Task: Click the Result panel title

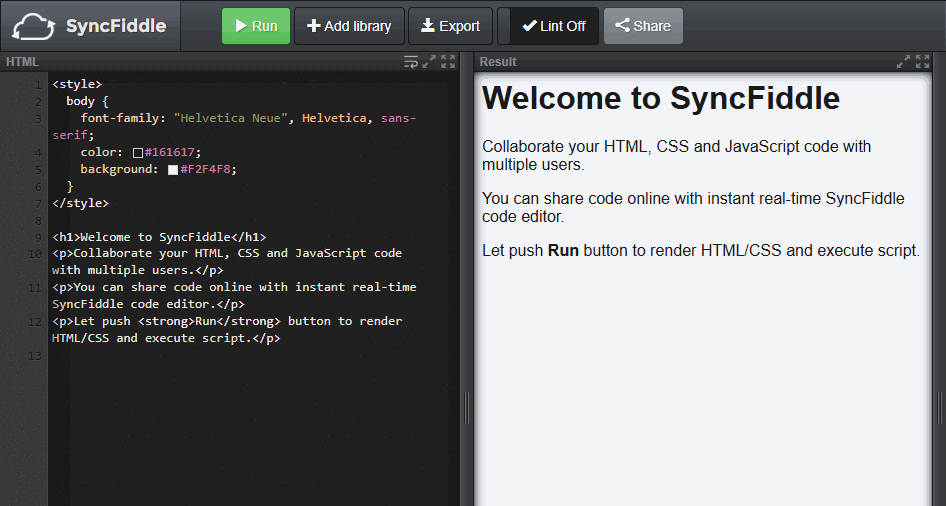Action: (498, 62)
